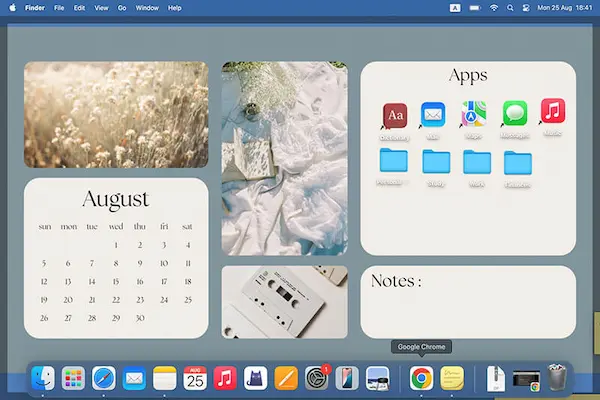Open the File menu
Viewport: 600px width, 400px height.
tap(59, 8)
